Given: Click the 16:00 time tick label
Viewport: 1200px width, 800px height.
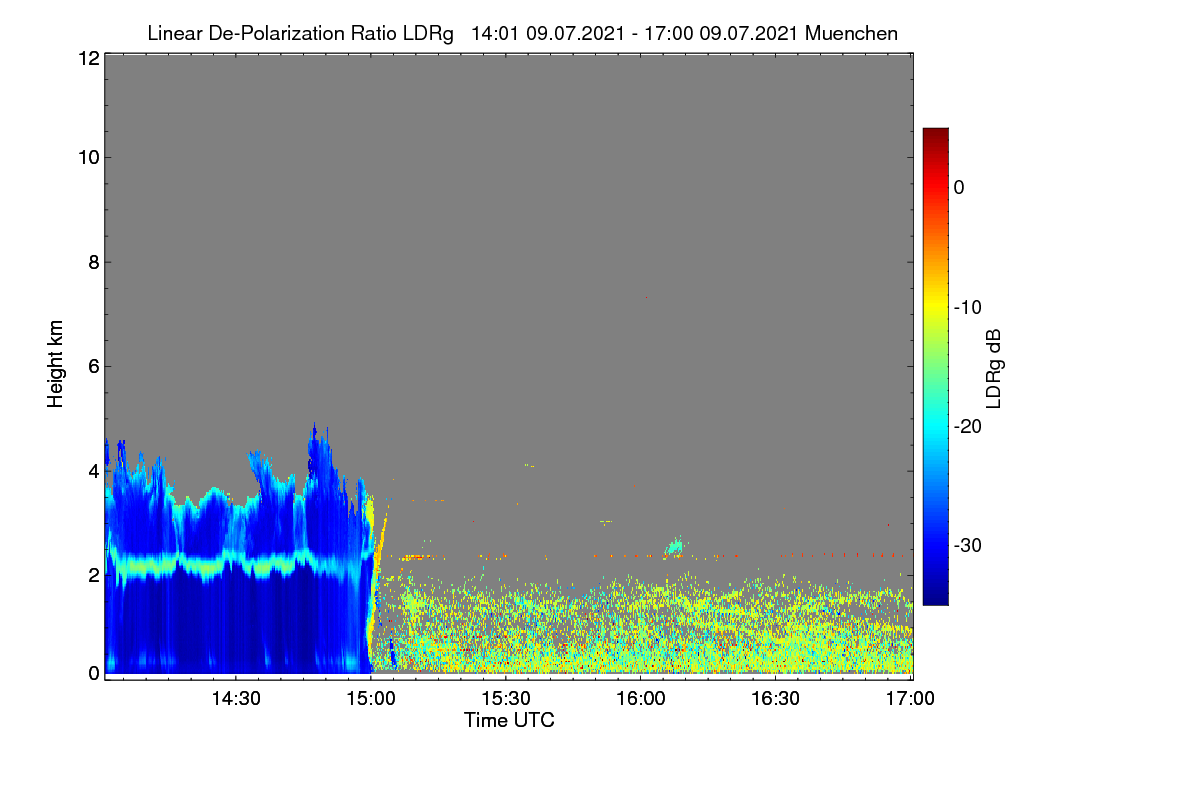Looking at the screenshot, I should (x=641, y=698).
